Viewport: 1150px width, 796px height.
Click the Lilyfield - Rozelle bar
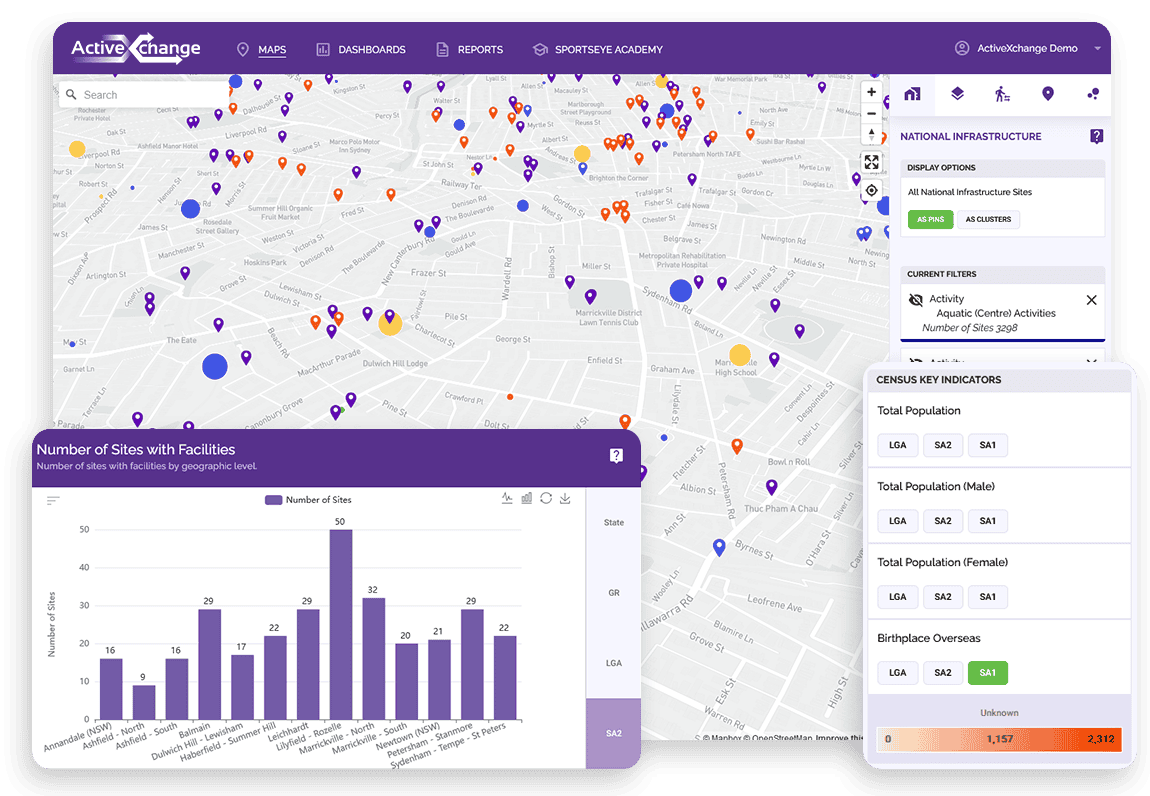click(x=340, y=624)
